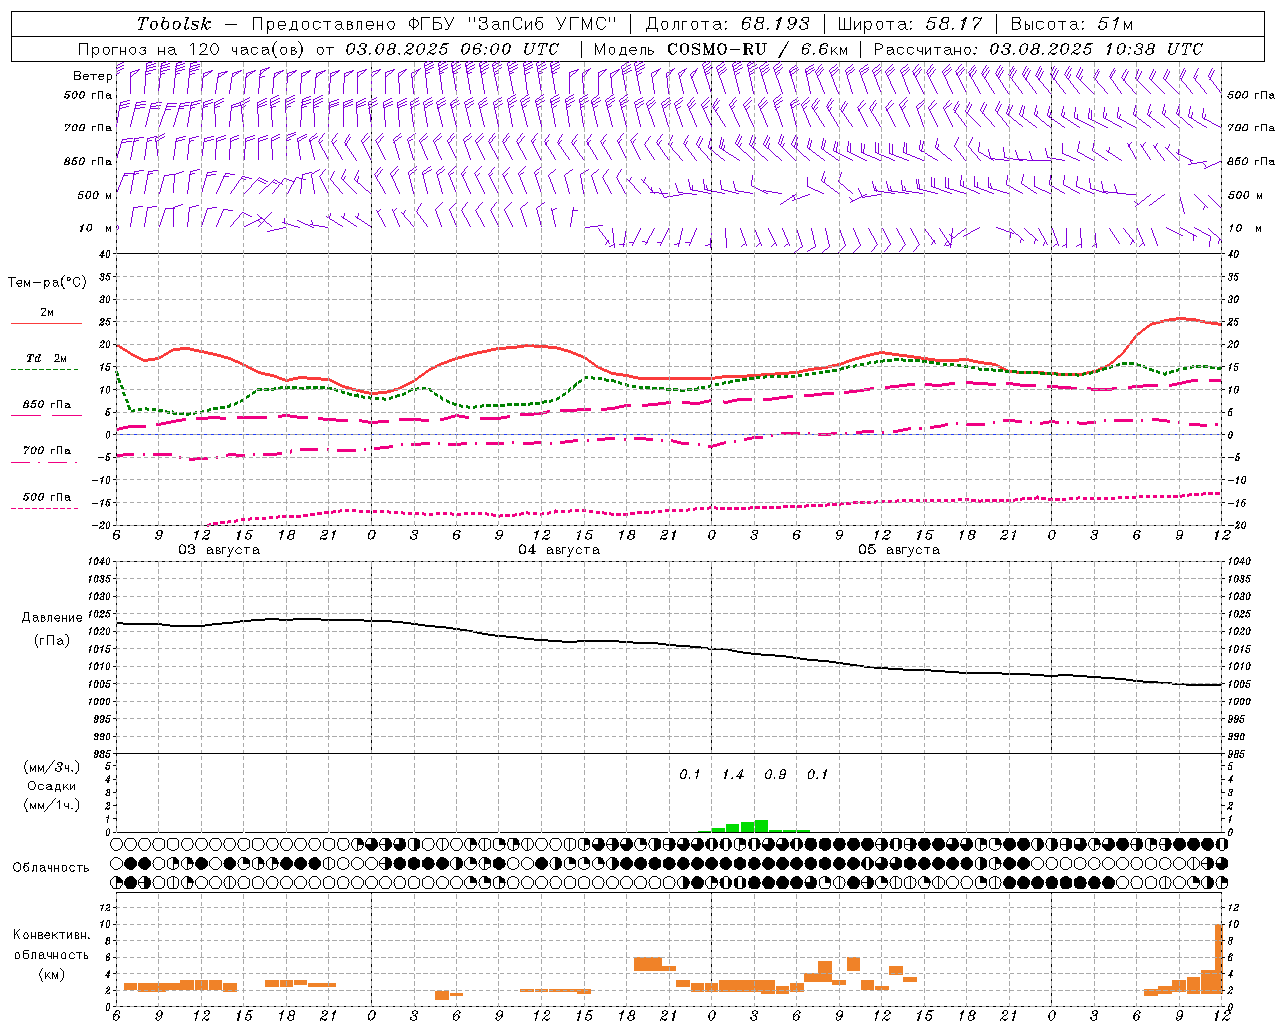This screenshot has width=1280, height=1024.
Task: Click the Ветер wind panel label
Action: tap(93, 76)
